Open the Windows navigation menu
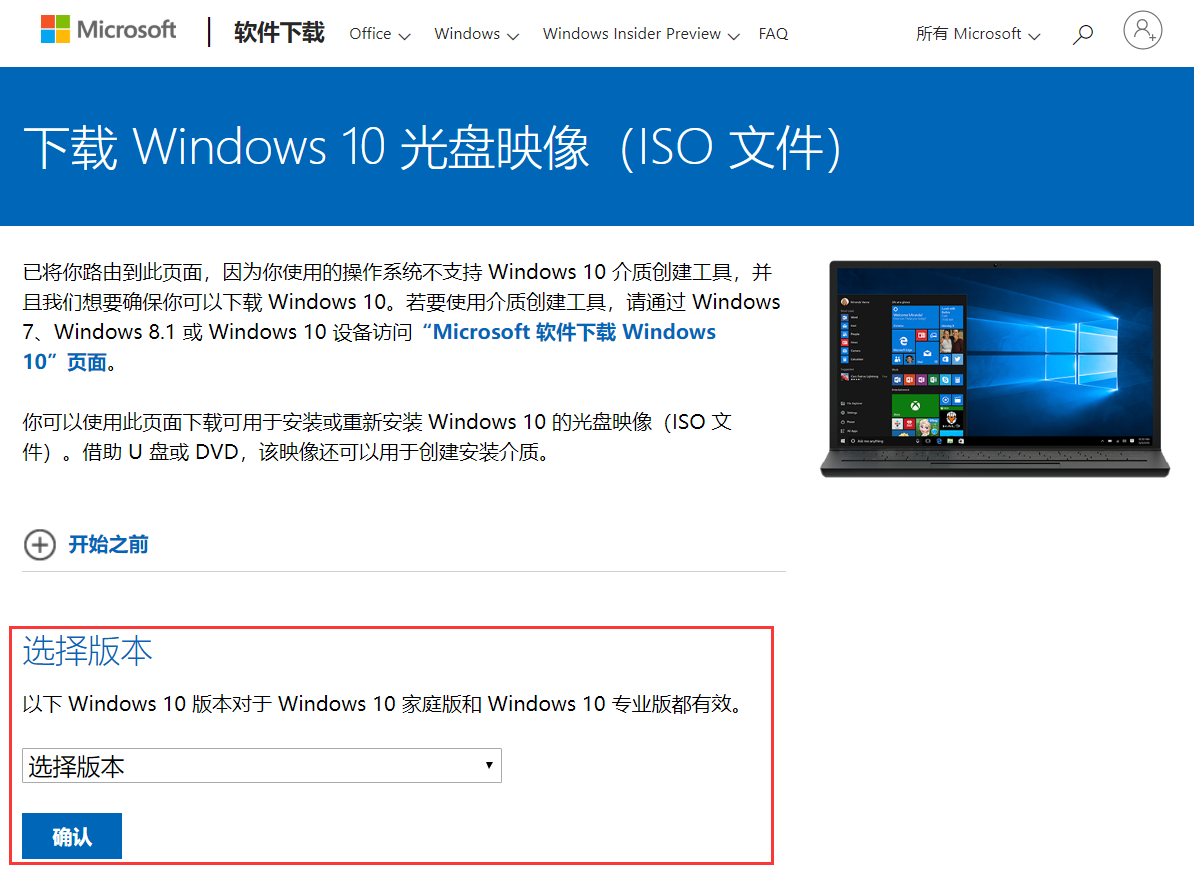 point(477,34)
